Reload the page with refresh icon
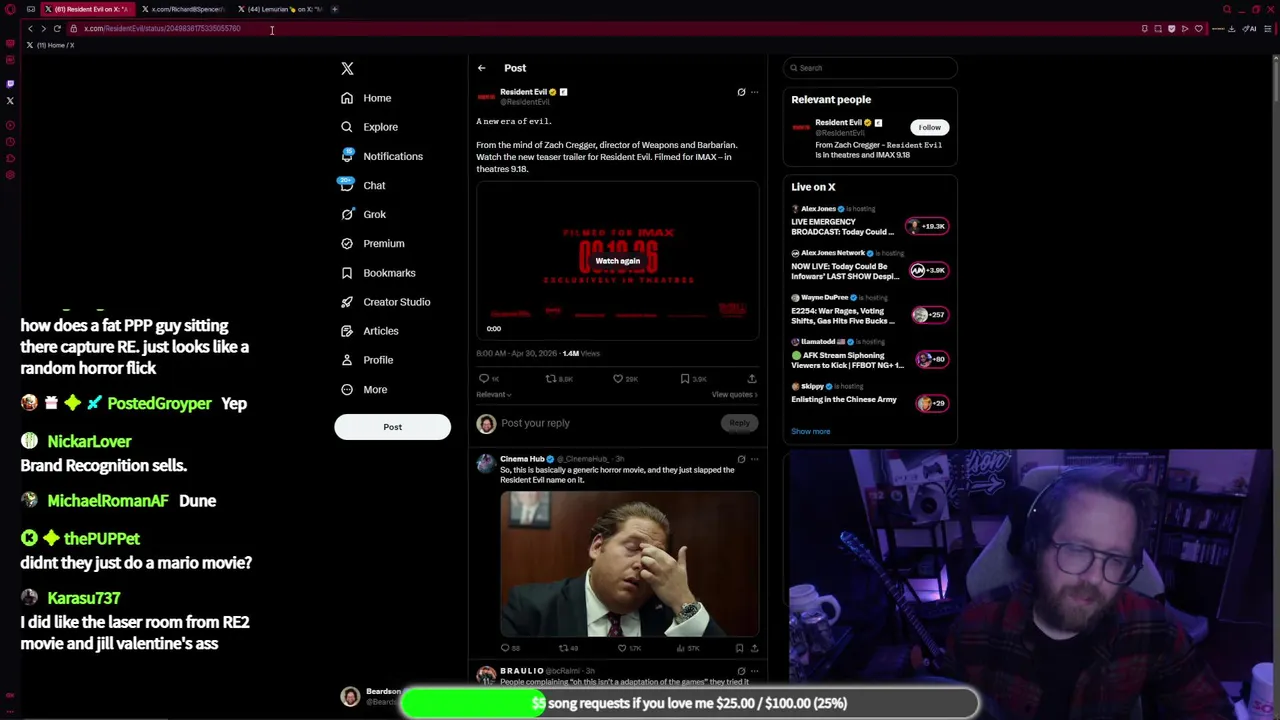1280x720 pixels. 57,29
